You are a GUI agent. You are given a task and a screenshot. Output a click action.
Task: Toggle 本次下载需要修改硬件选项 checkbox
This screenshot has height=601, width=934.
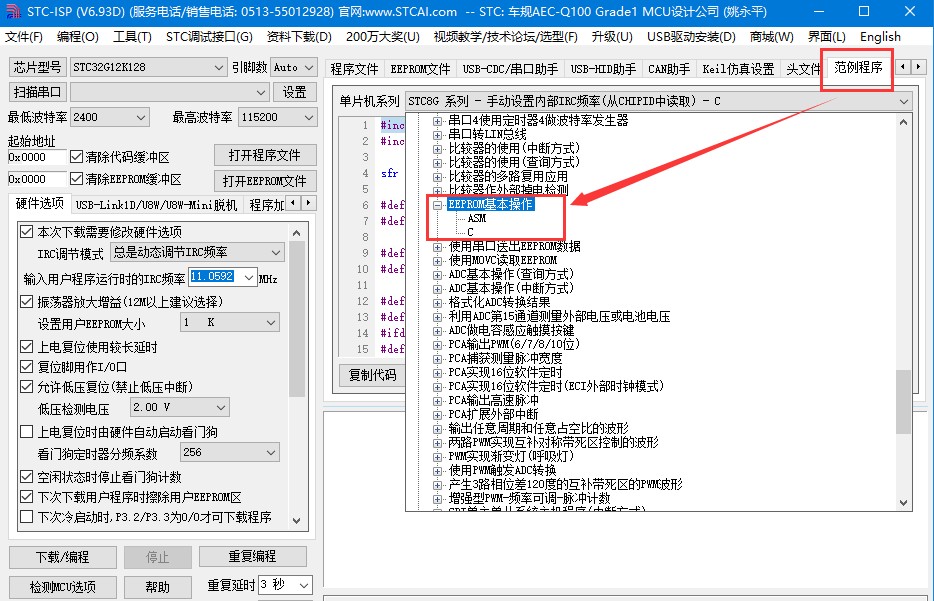point(27,231)
